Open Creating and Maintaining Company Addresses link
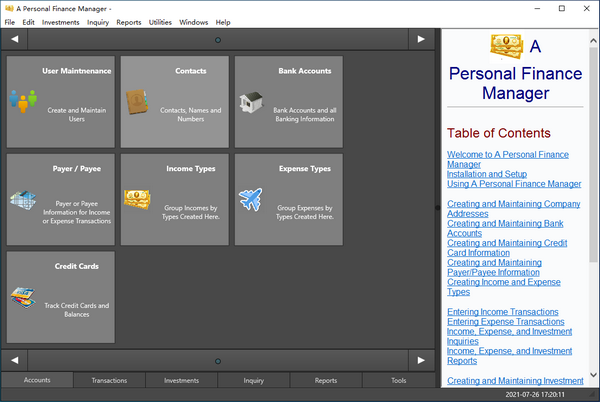This screenshot has width=600, height=402. pos(514,209)
